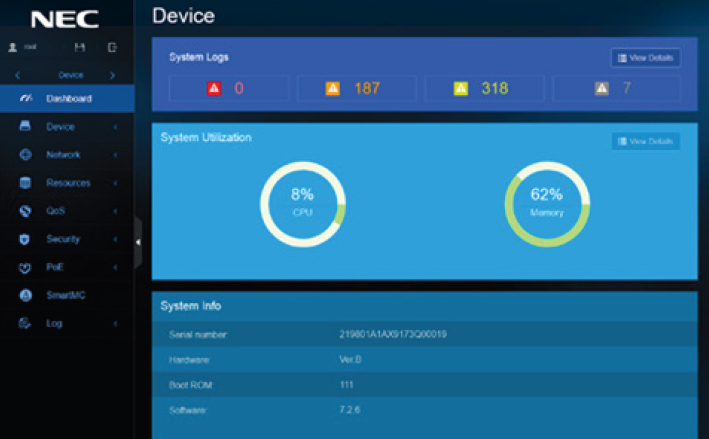Click the Boot ROM value 111
709x439 pixels.
346,385
